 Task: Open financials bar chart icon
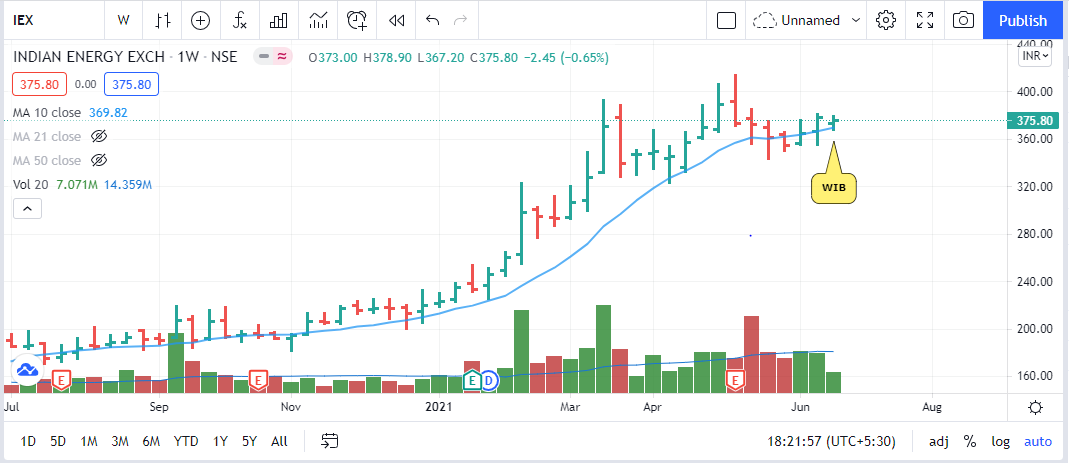click(279, 20)
